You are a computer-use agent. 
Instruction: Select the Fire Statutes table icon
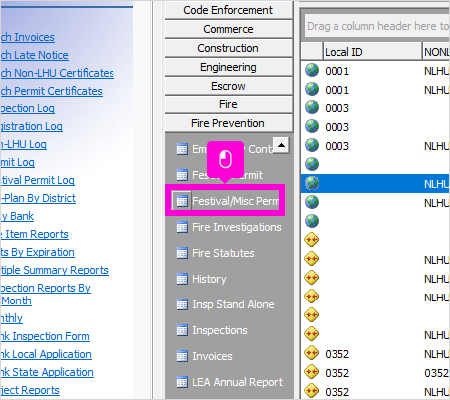coord(182,253)
